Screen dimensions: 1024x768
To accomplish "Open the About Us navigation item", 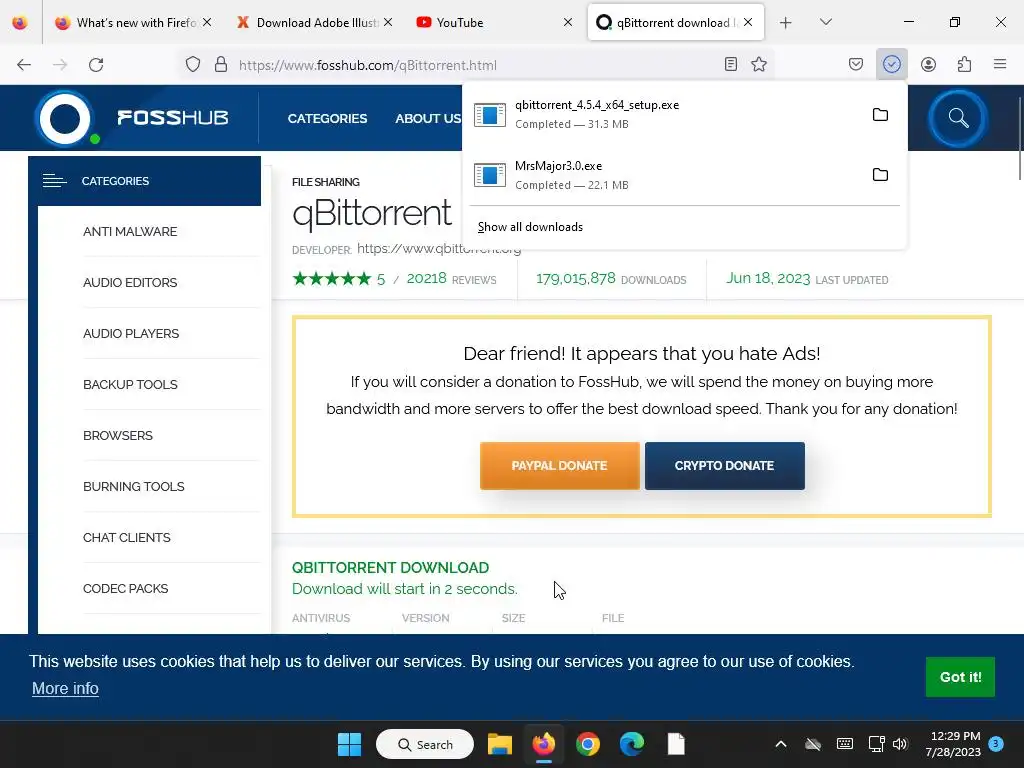I will [428, 118].
